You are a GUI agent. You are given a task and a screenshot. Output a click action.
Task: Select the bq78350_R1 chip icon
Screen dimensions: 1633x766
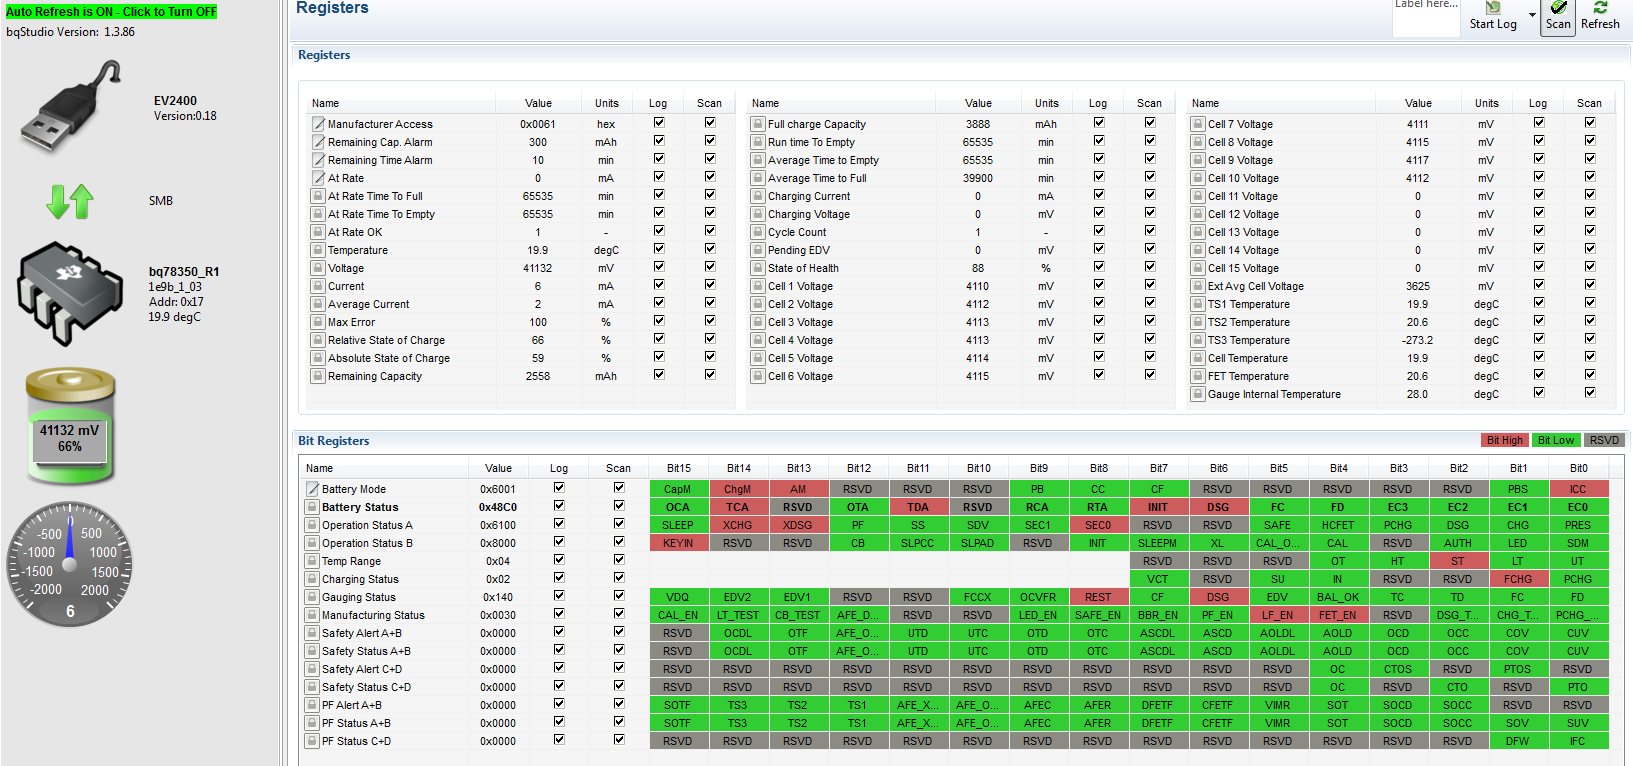[x=70, y=294]
